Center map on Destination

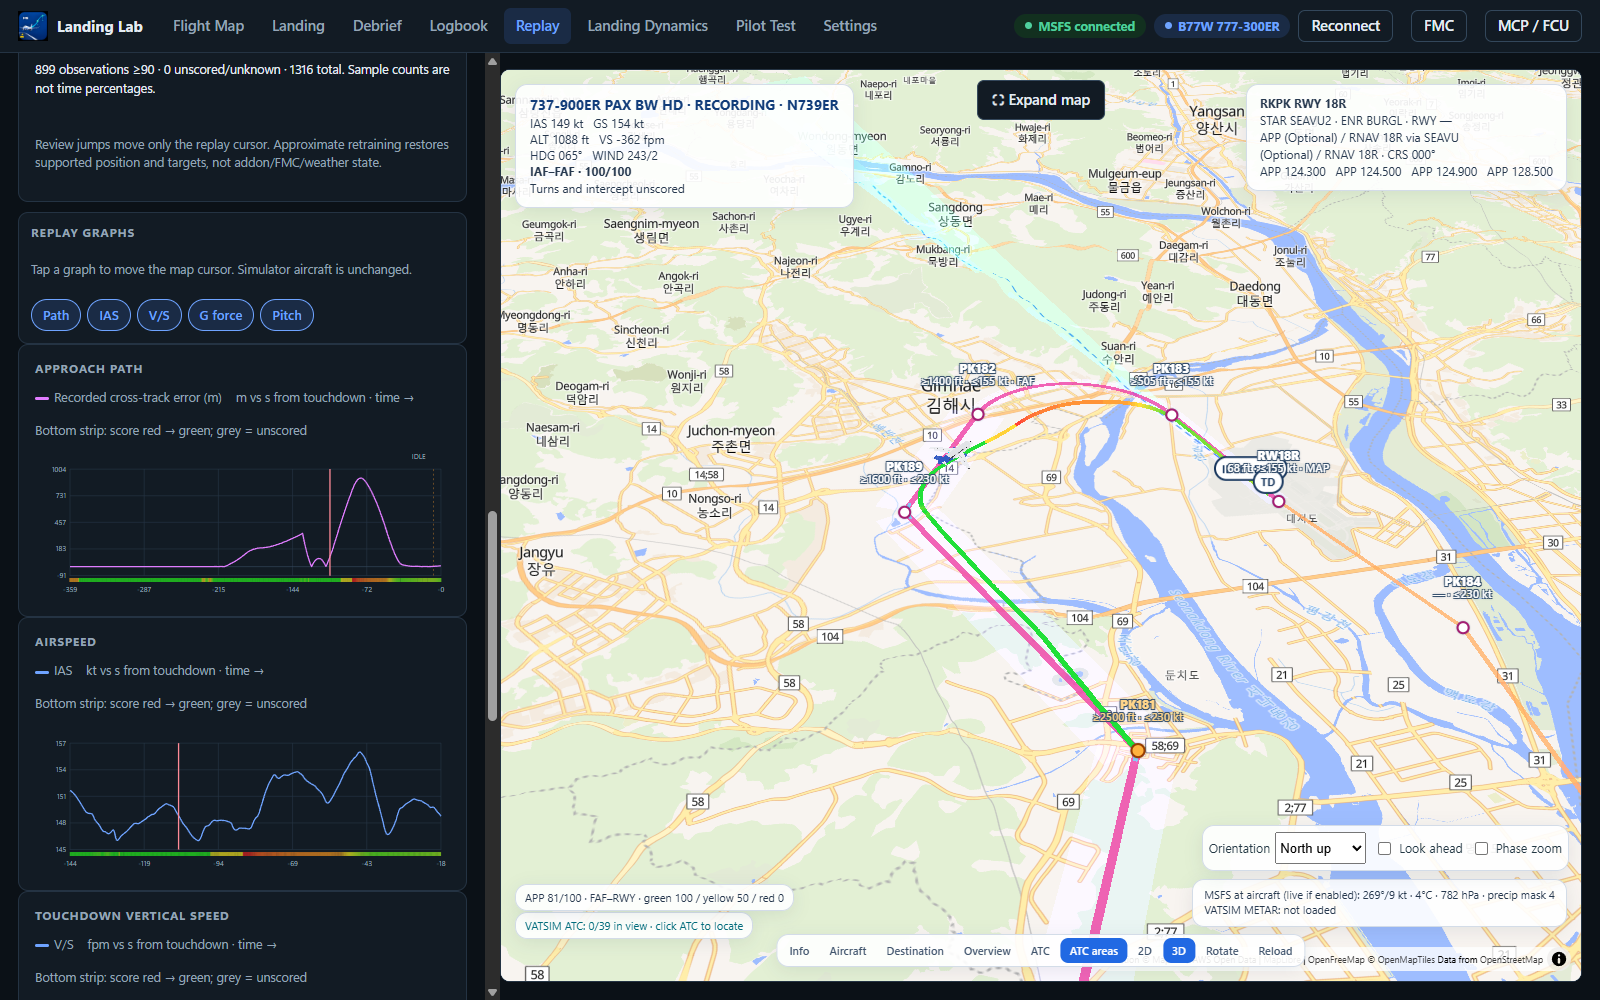[x=915, y=951]
